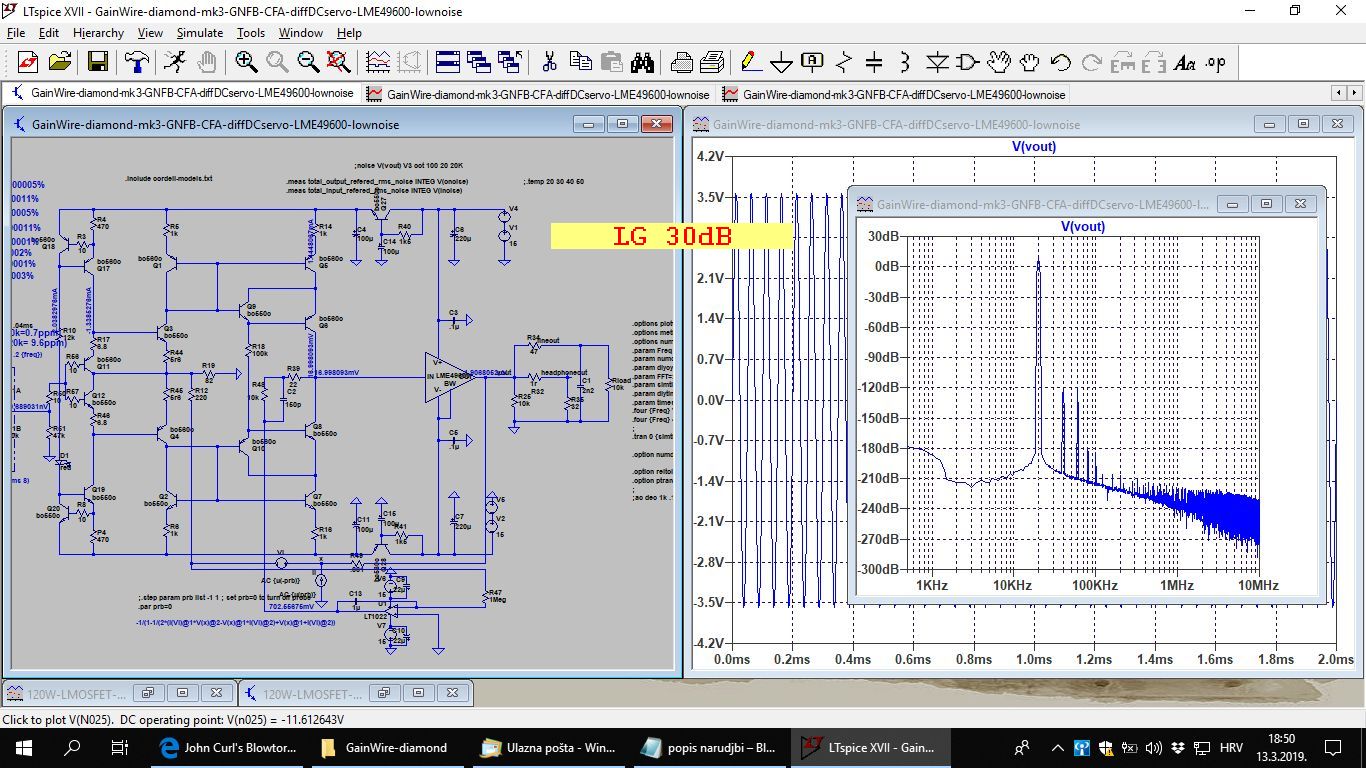The image size is (1366, 768).
Task: Place a Ground symbol
Action: tap(781, 62)
